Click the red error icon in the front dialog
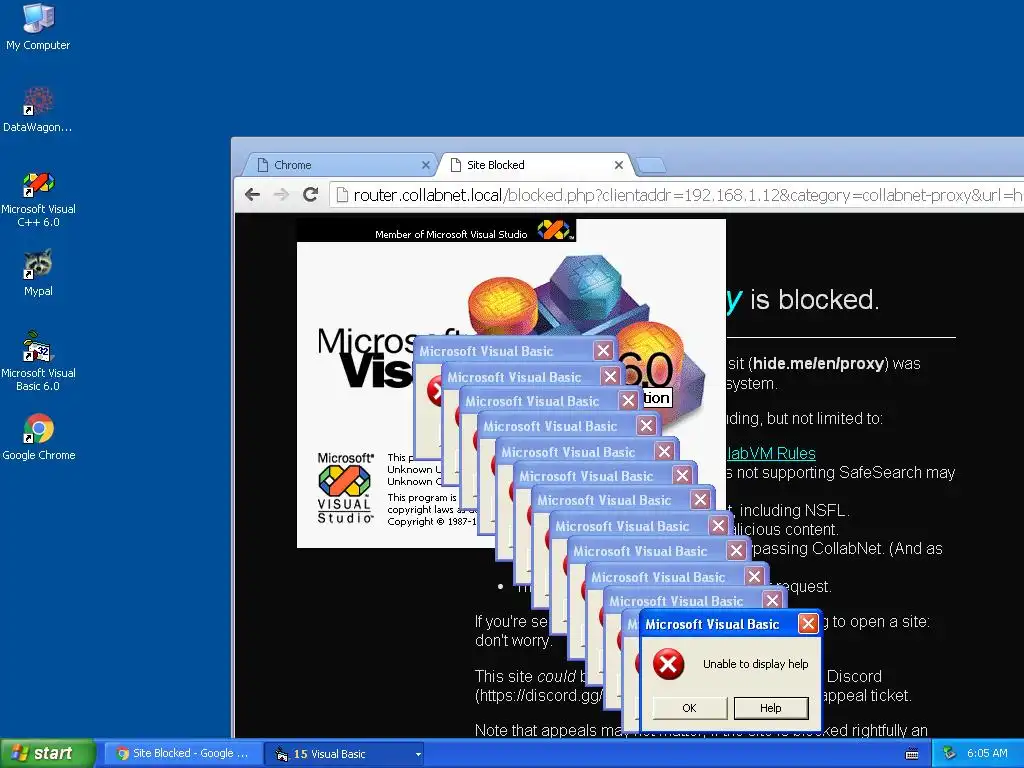 [x=669, y=664]
